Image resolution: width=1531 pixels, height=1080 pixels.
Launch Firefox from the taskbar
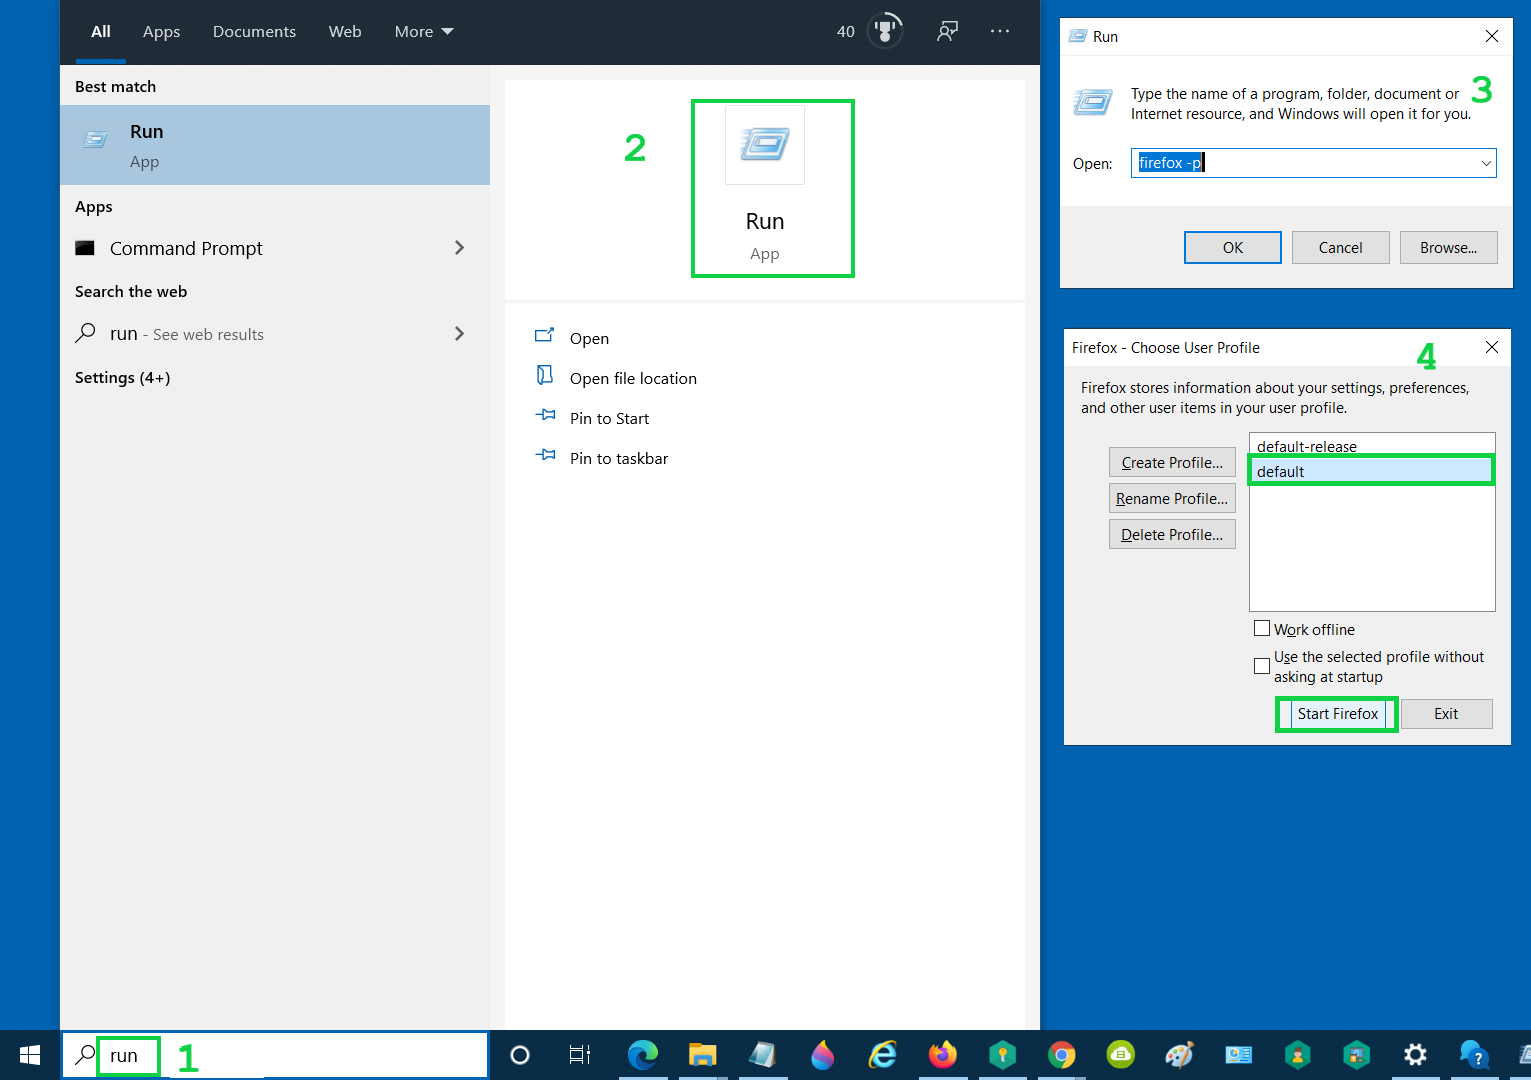coord(942,1055)
